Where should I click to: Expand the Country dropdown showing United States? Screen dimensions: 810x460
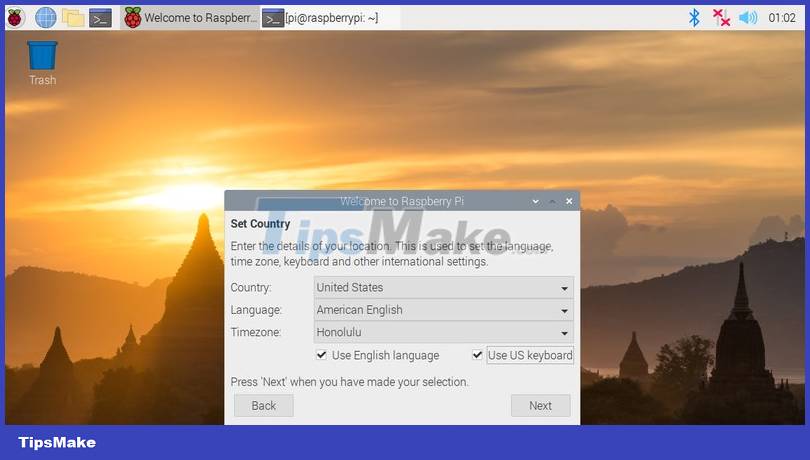click(x=443, y=287)
